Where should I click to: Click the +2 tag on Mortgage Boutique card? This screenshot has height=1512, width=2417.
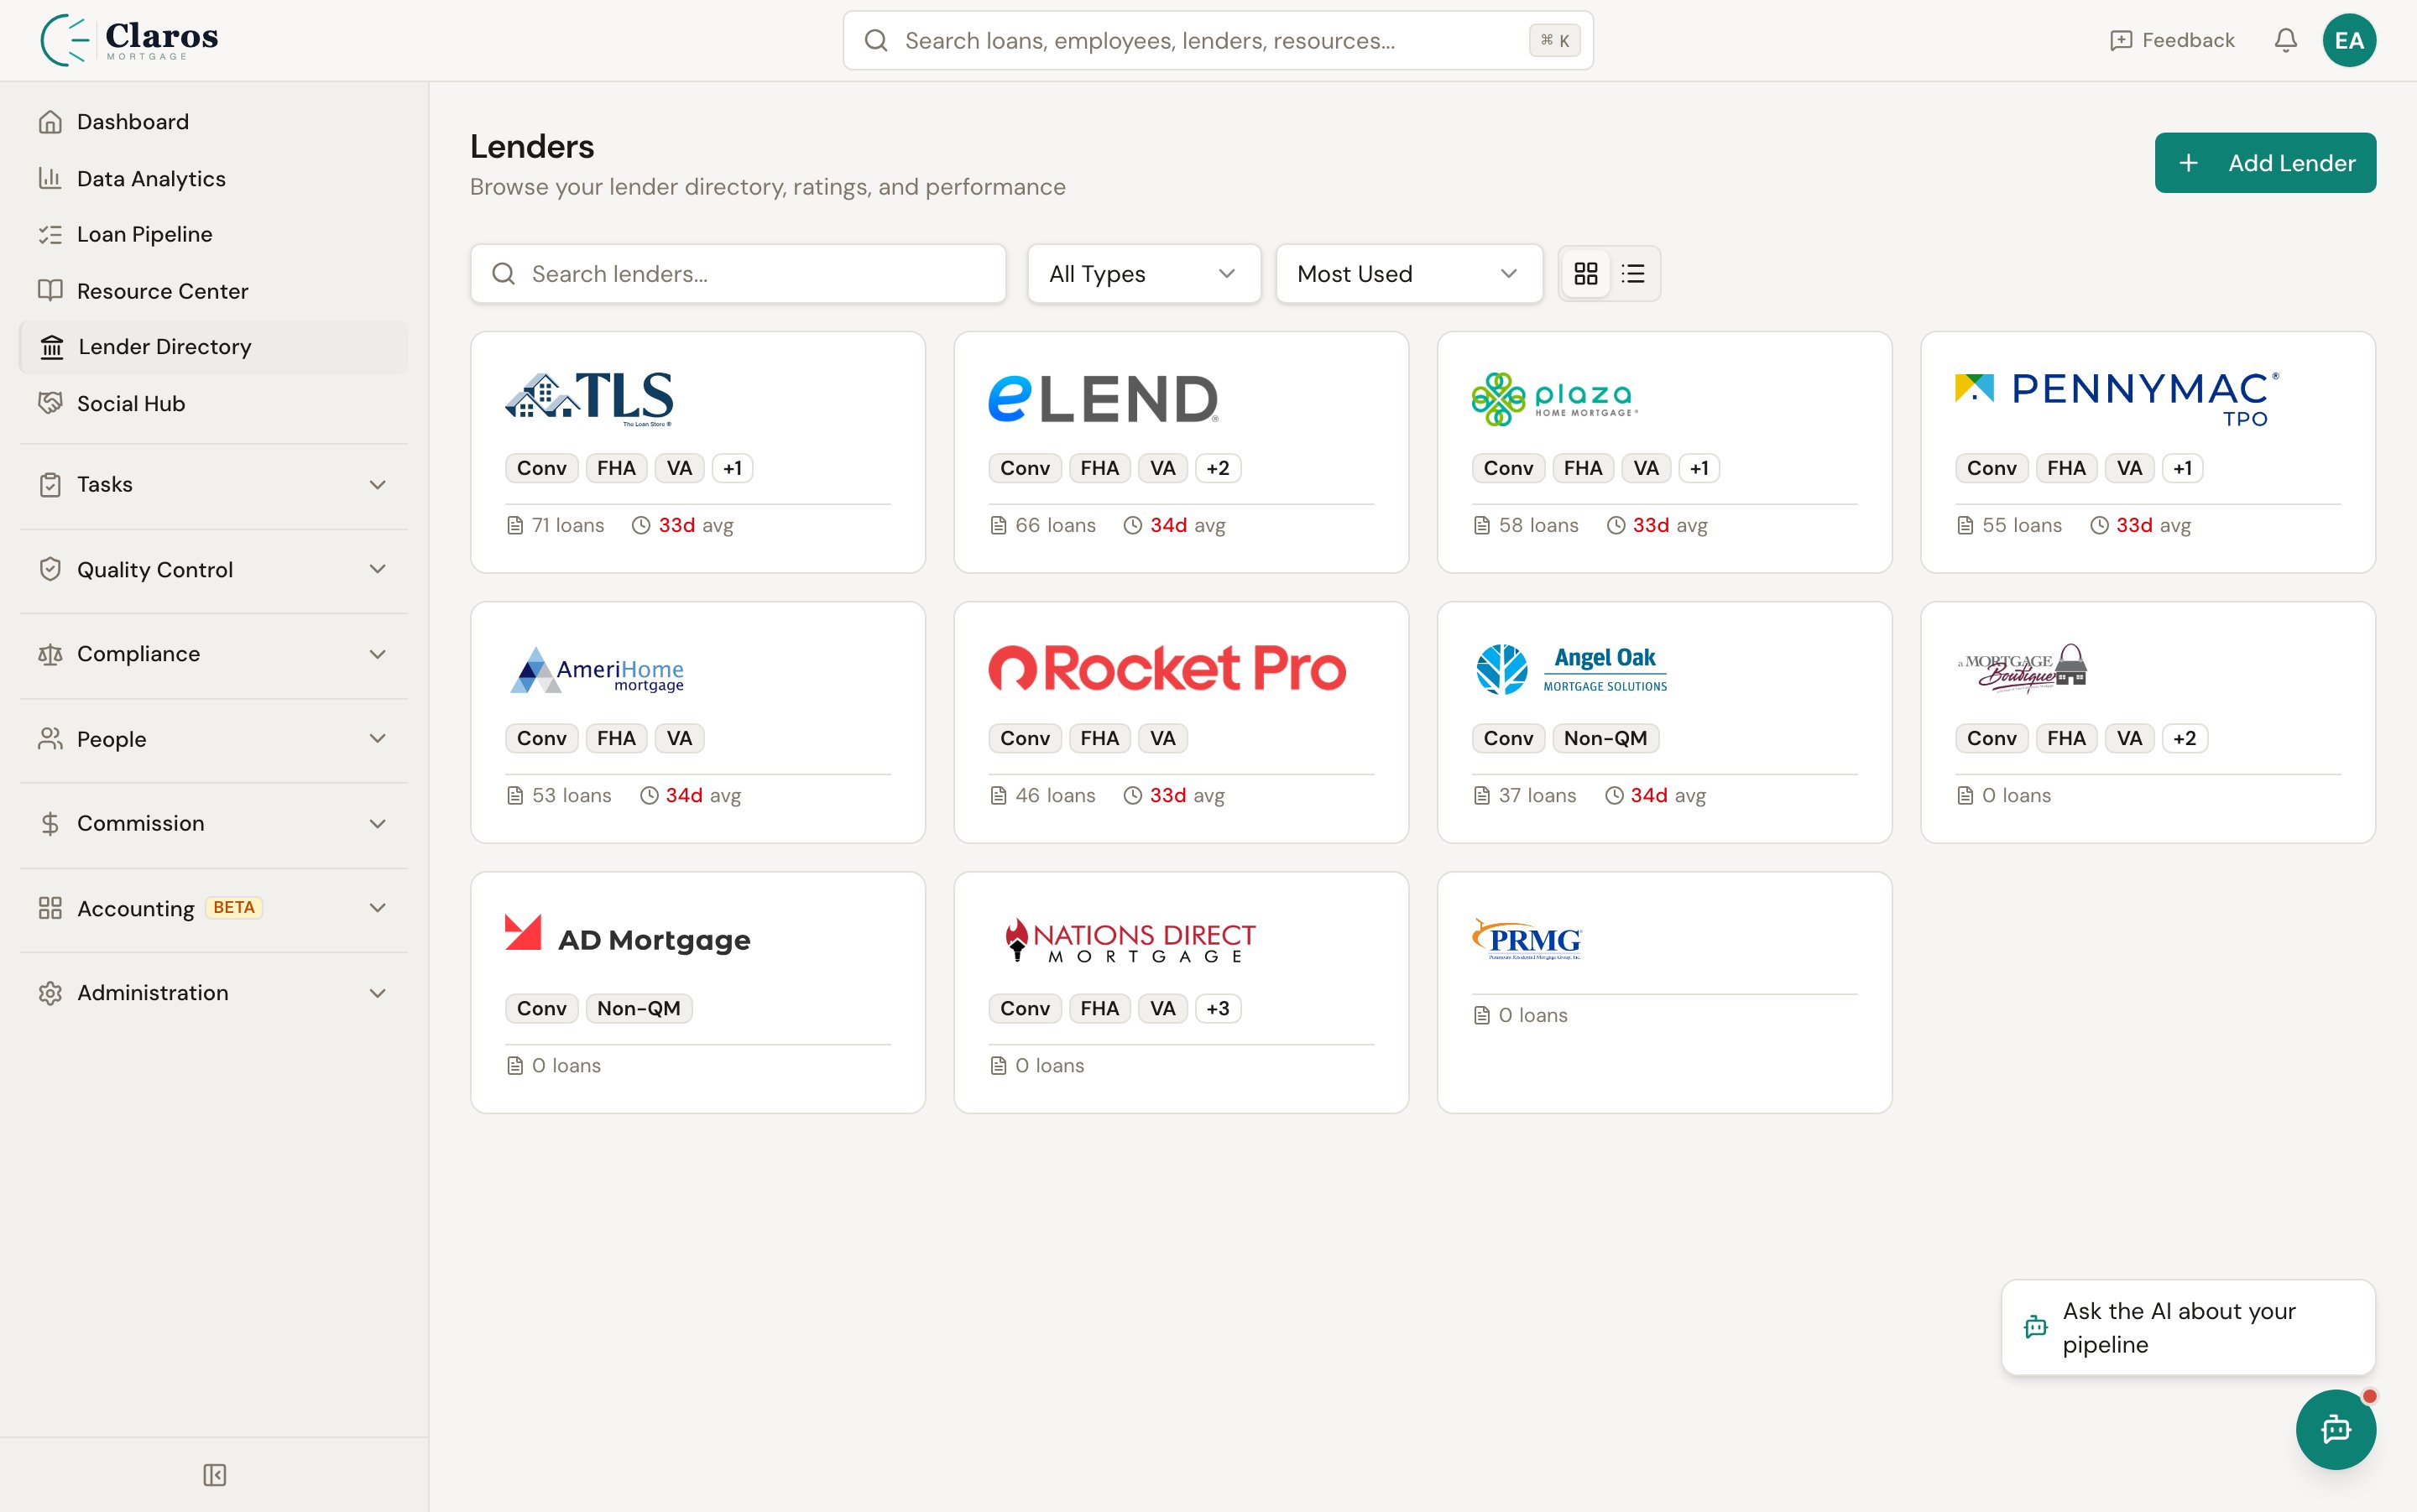point(2184,738)
